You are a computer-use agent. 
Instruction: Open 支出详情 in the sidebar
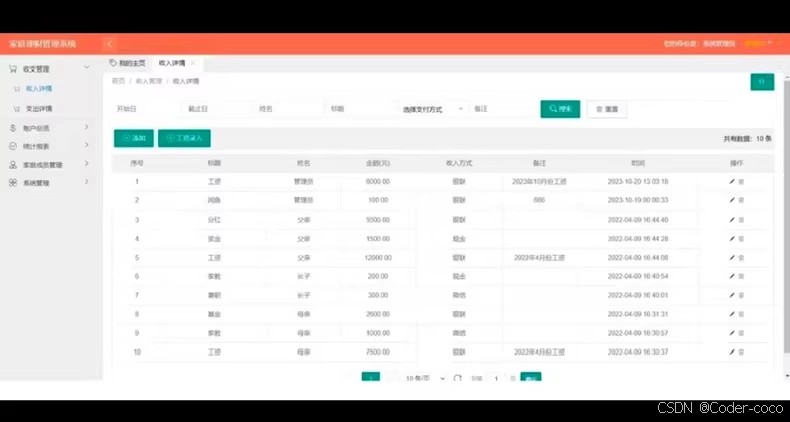pyautogui.click(x=39, y=108)
